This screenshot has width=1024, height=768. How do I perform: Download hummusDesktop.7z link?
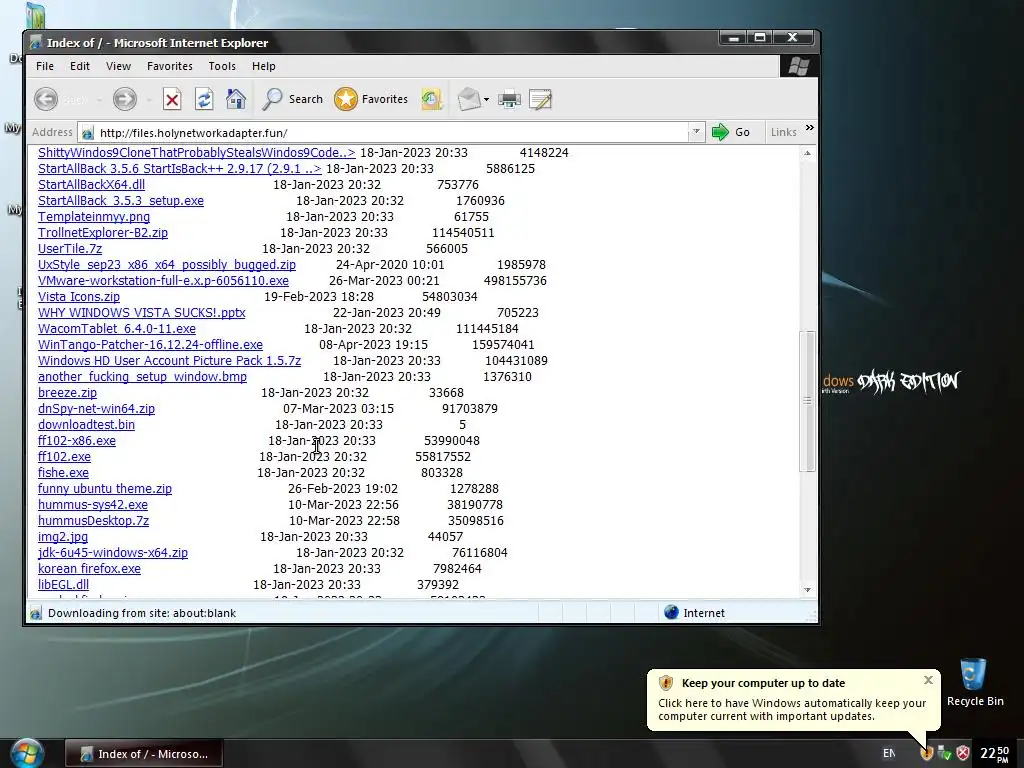tap(93, 520)
